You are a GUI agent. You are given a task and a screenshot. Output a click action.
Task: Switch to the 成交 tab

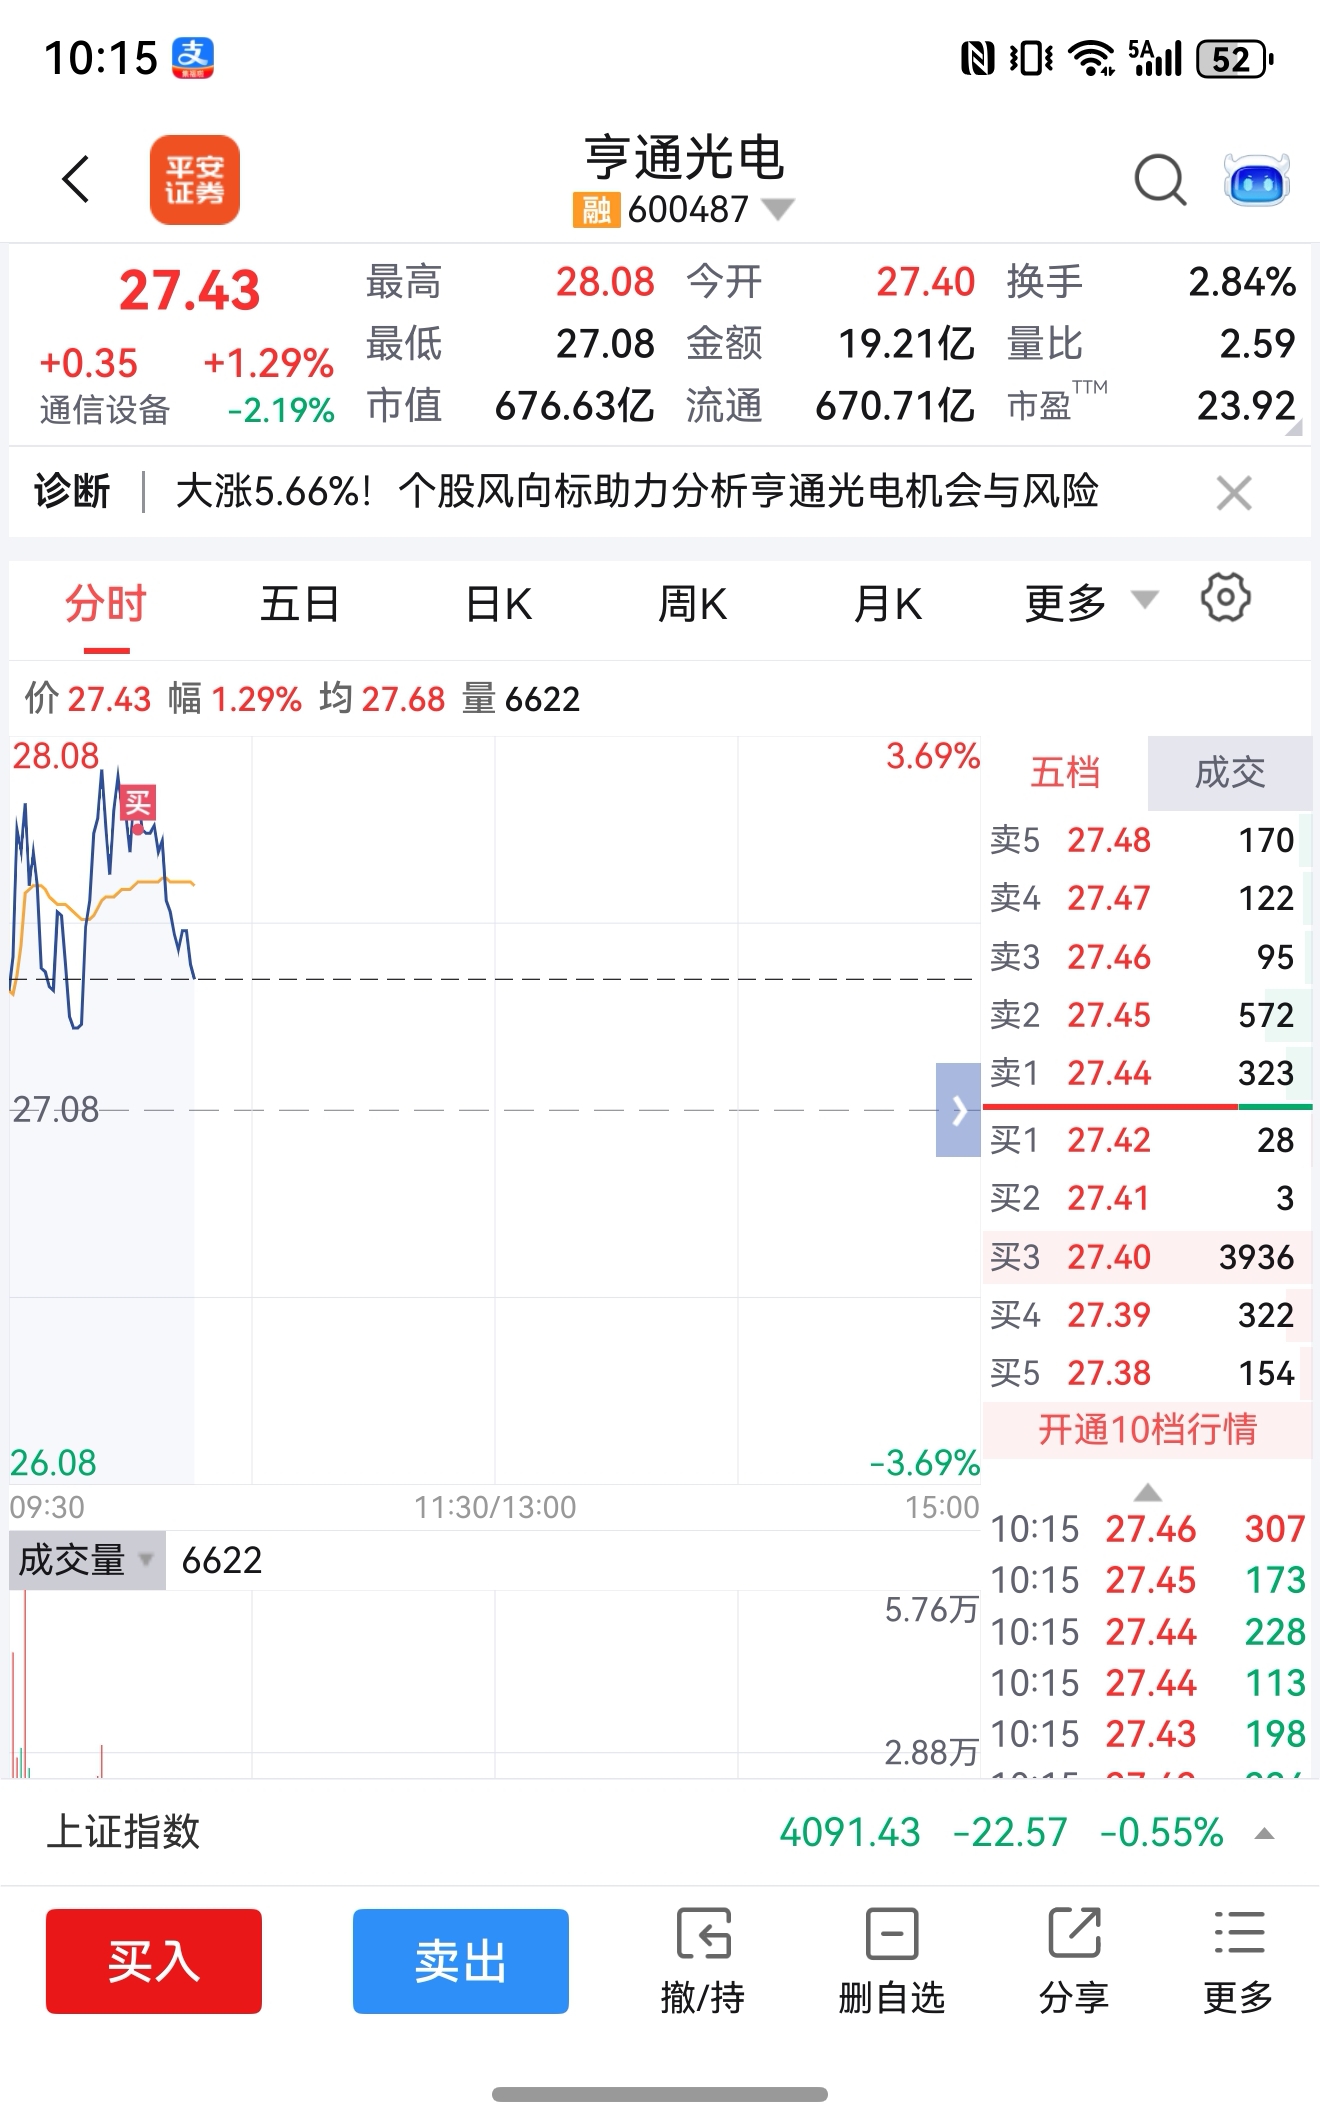tap(1230, 773)
